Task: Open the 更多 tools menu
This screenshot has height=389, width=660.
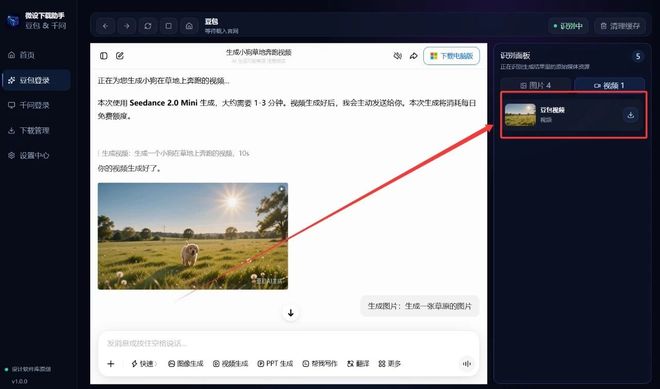Action: pyautogui.click(x=389, y=364)
